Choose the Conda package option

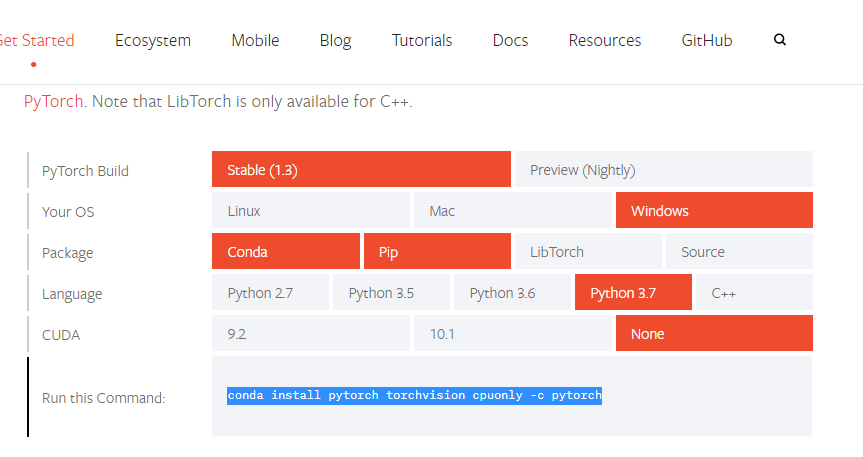coord(286,251)
